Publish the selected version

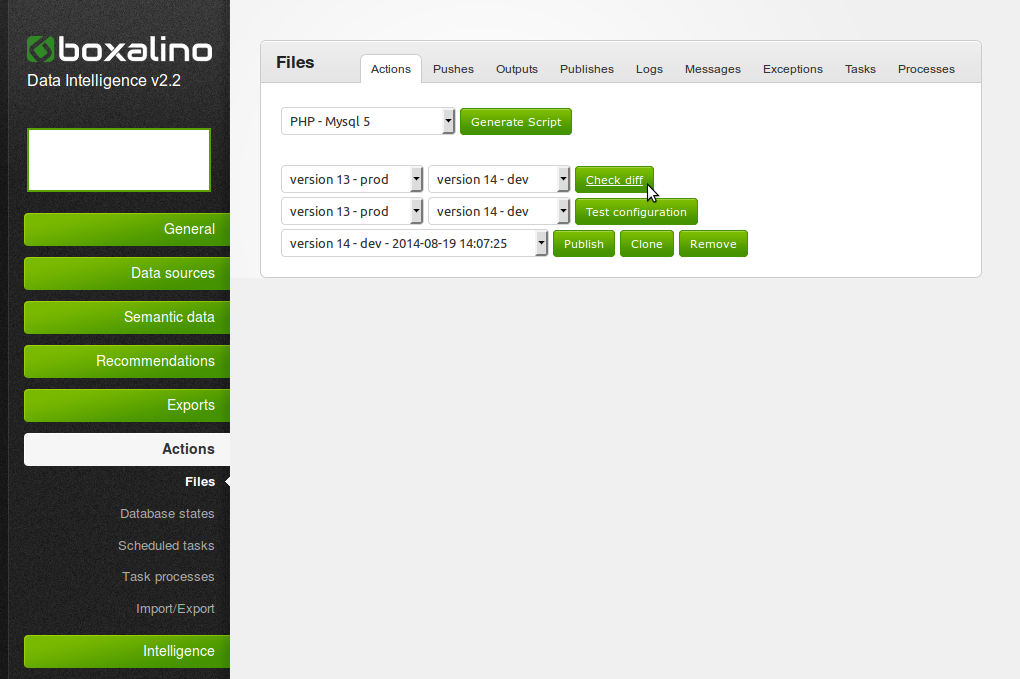(584, 244)
